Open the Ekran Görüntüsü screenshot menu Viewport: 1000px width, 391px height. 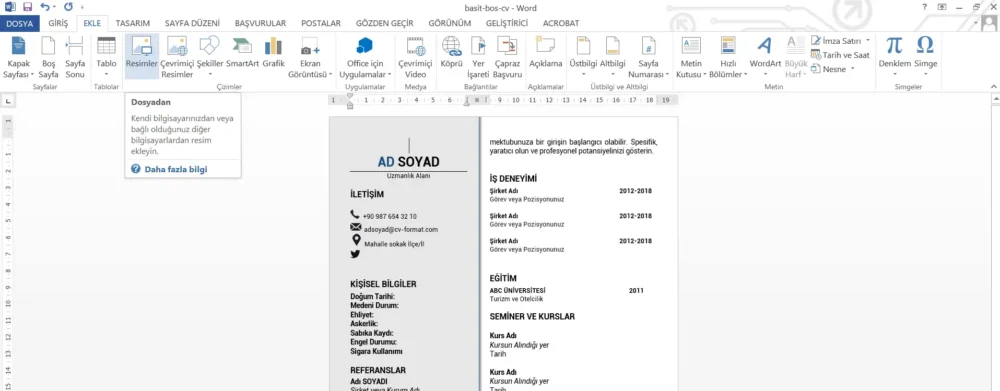pos(311,57)
